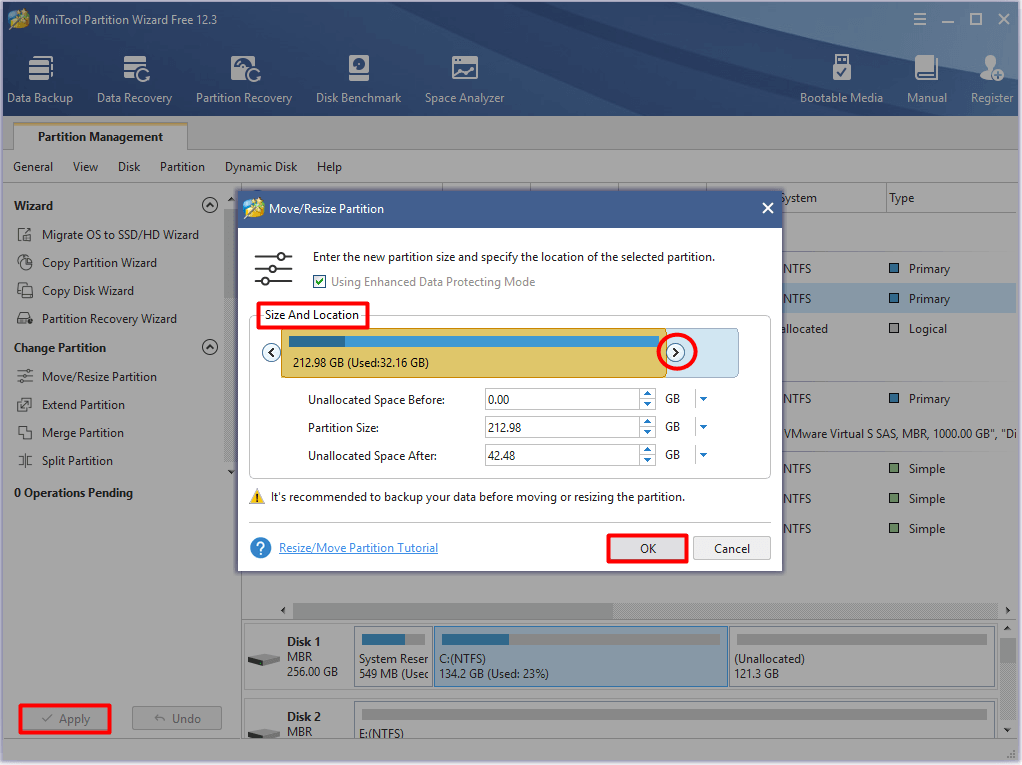
Task: Select the C:(NTFS) partition block
Action: click(581, 657)
